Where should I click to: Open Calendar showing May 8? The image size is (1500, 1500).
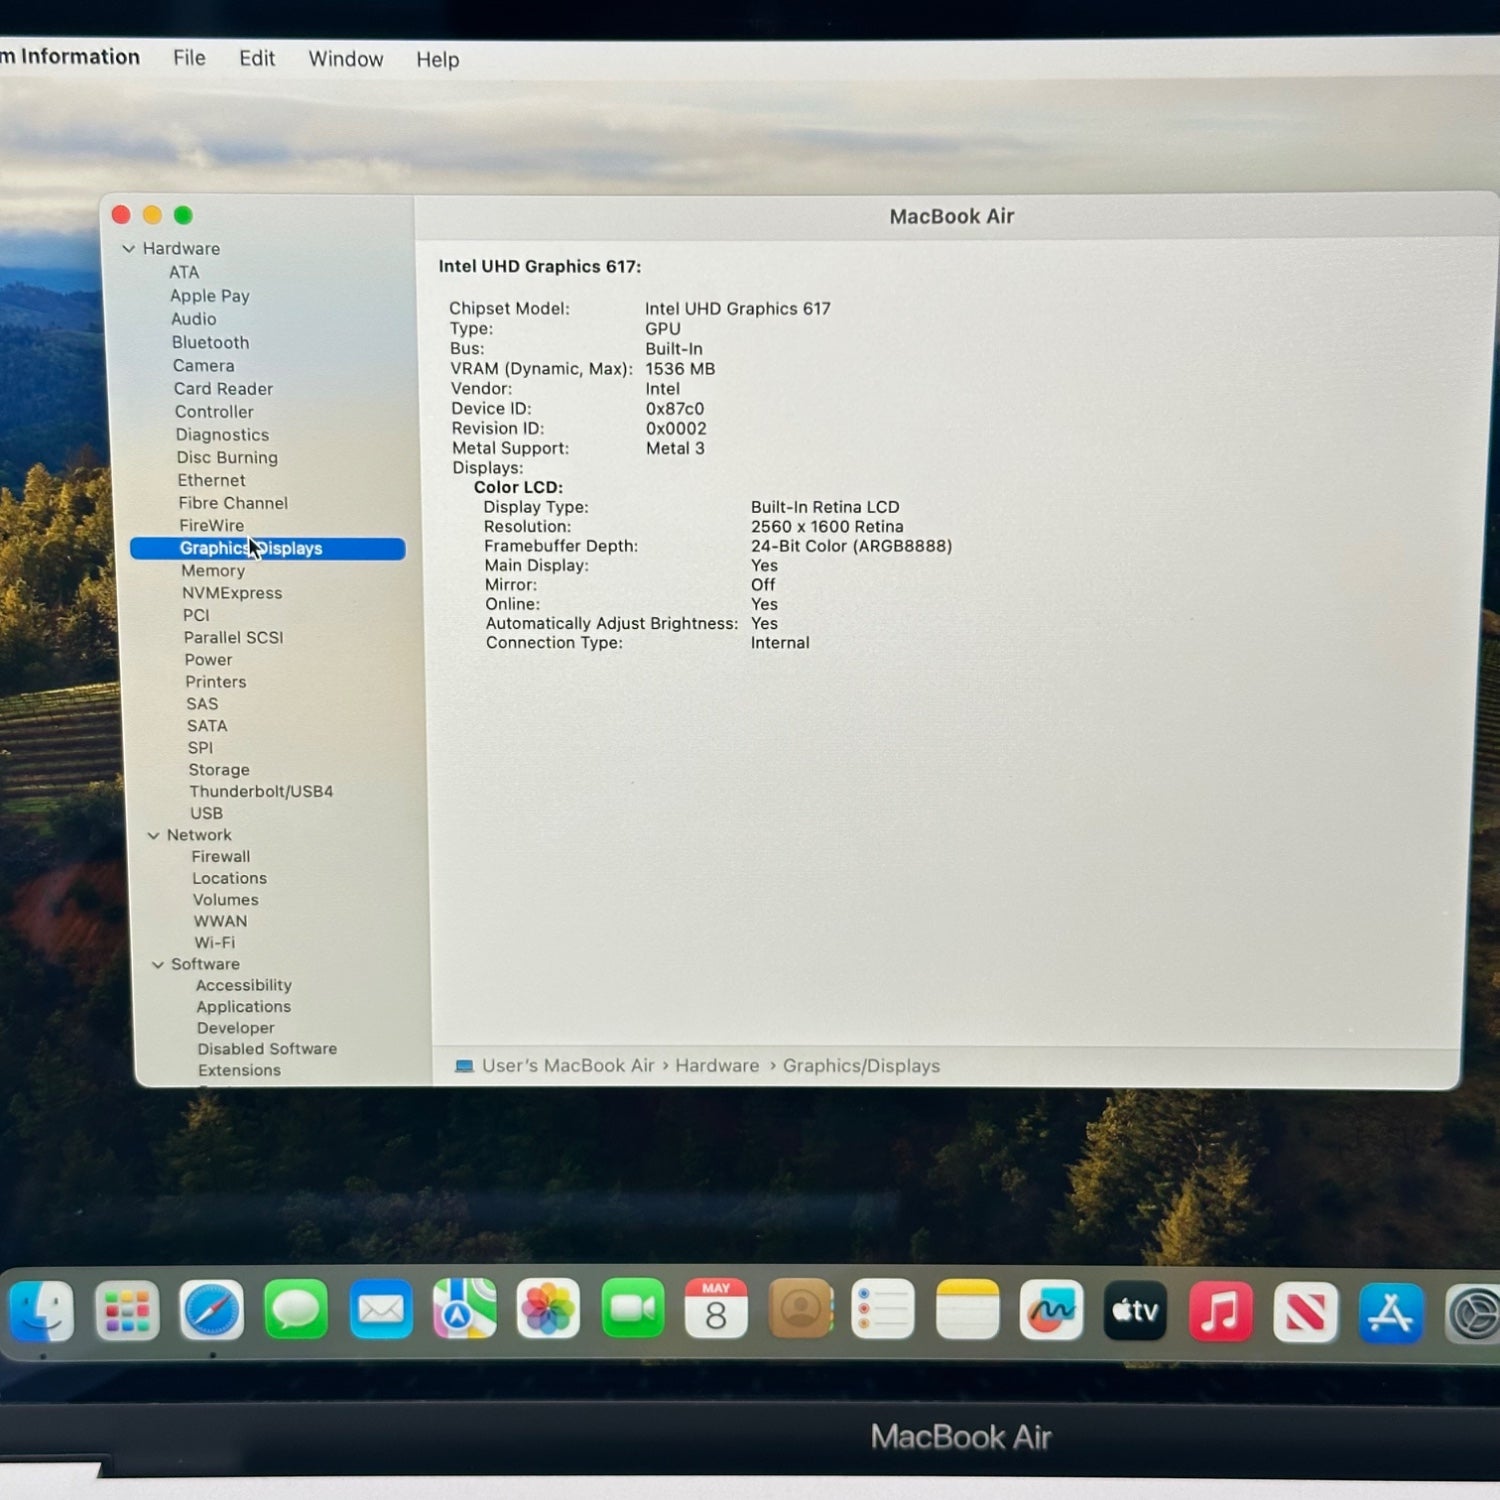pyautogui.click(x=716, y=1309)
